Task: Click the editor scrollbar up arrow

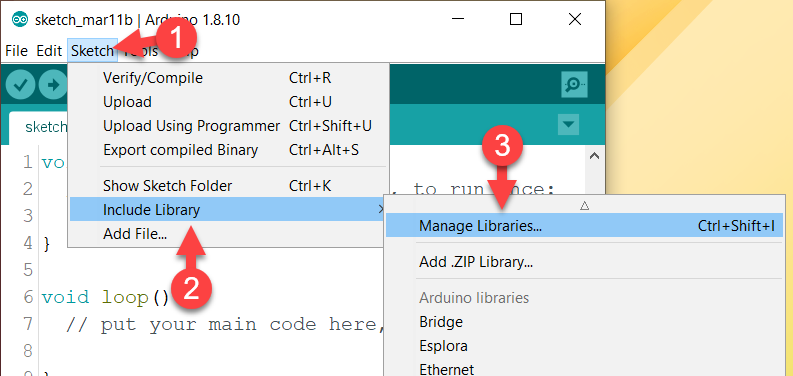Action: (595, 156)
